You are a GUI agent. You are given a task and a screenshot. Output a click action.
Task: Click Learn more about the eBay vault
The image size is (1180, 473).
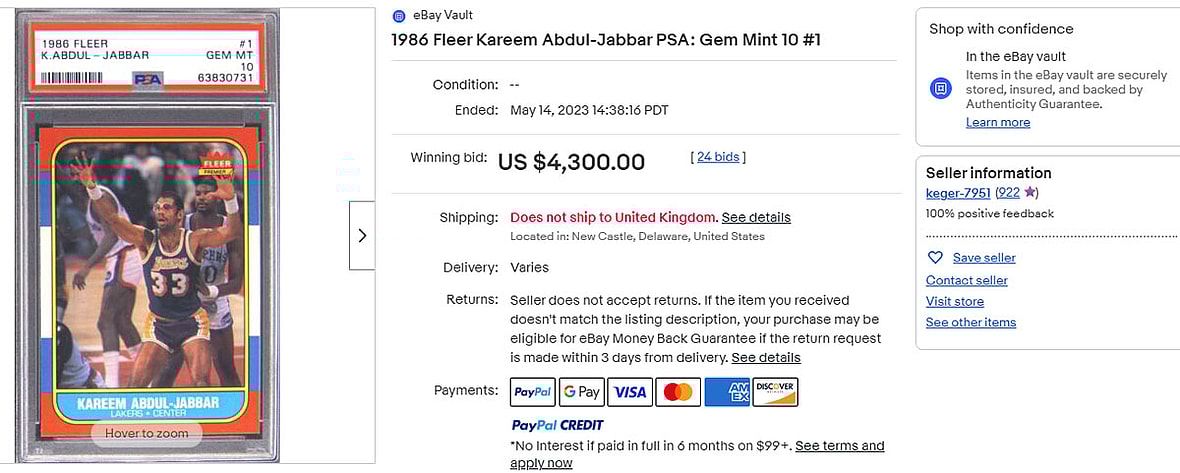pos(997,122)
